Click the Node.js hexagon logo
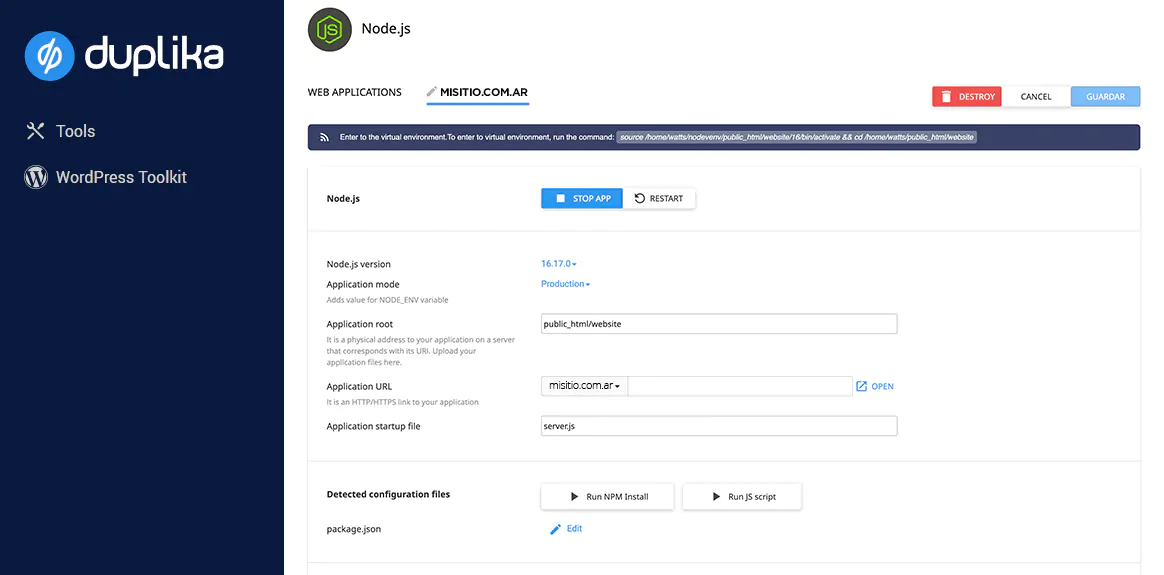The image size is (1164, 575). pos(330,30)
